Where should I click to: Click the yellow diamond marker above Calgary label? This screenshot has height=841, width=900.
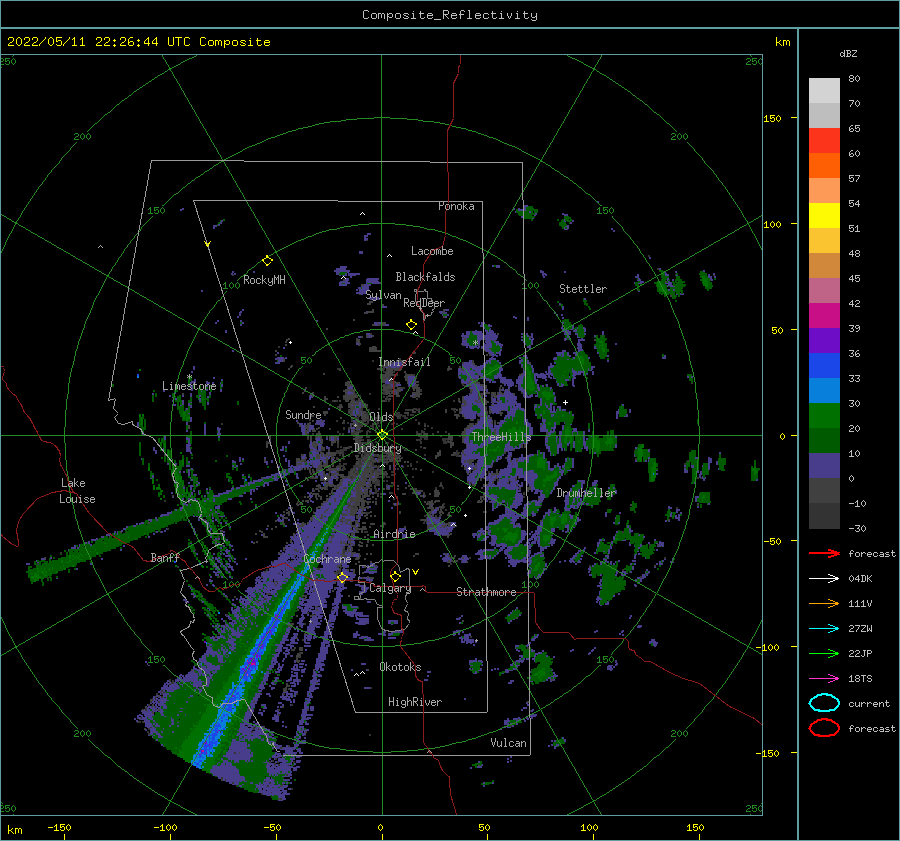point(395,576)
